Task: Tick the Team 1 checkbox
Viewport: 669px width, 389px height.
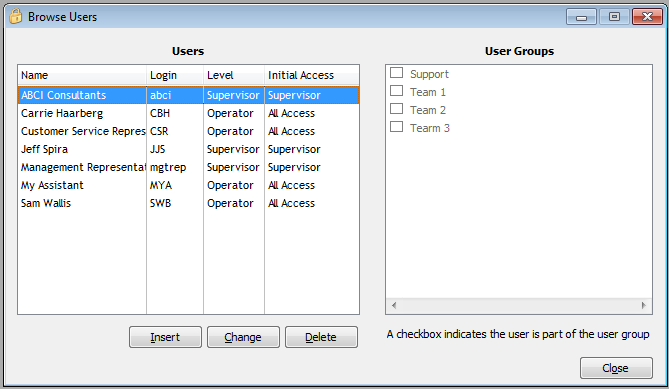Action: [396, 91]
